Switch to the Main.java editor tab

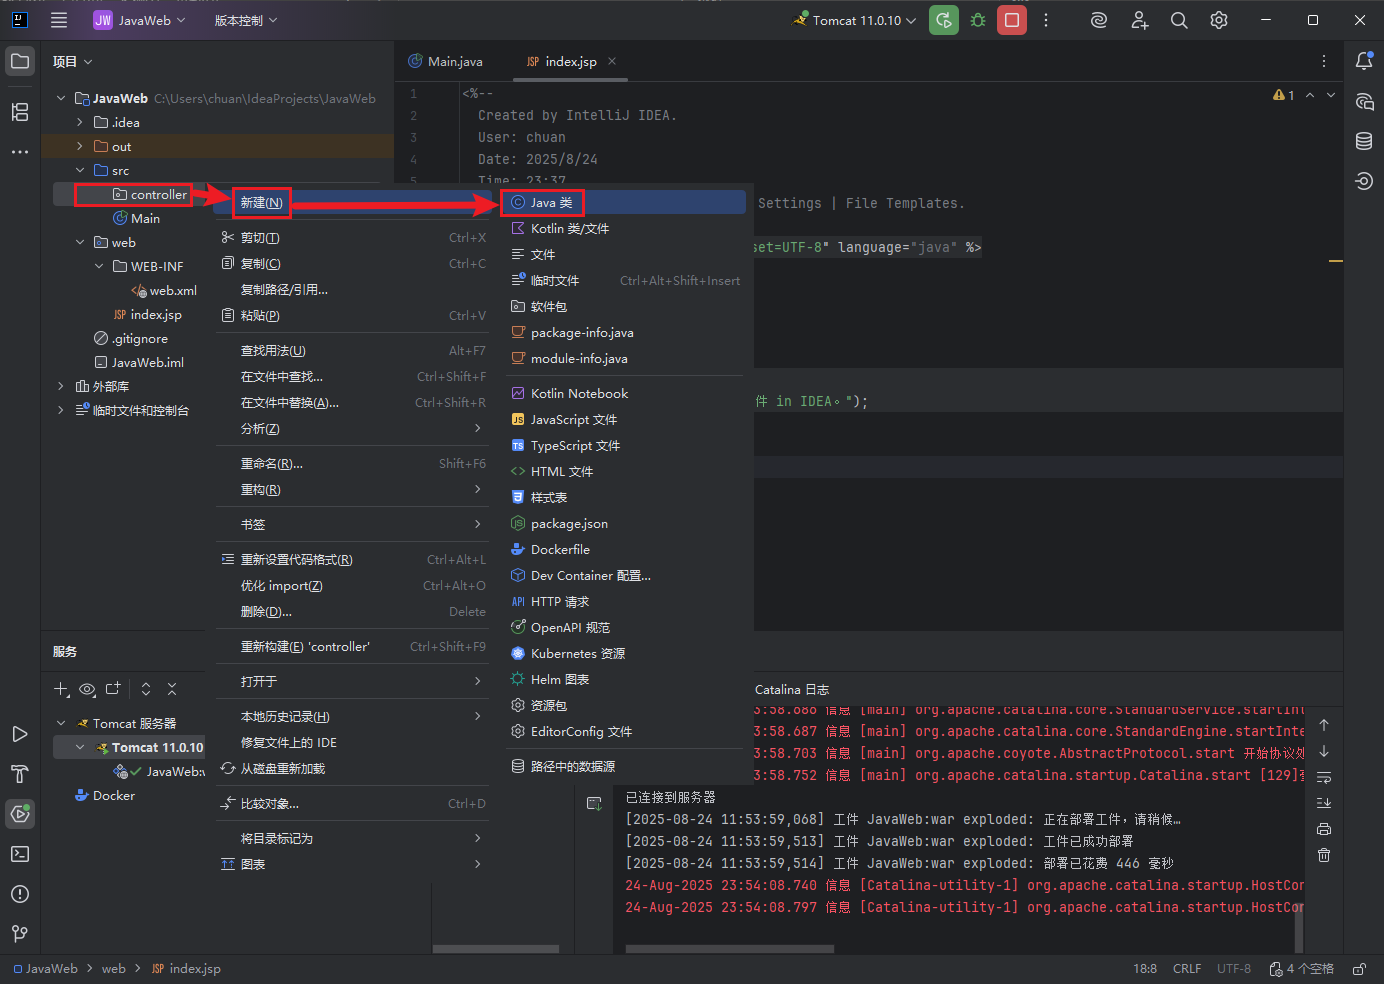click(x=446, y=61)
